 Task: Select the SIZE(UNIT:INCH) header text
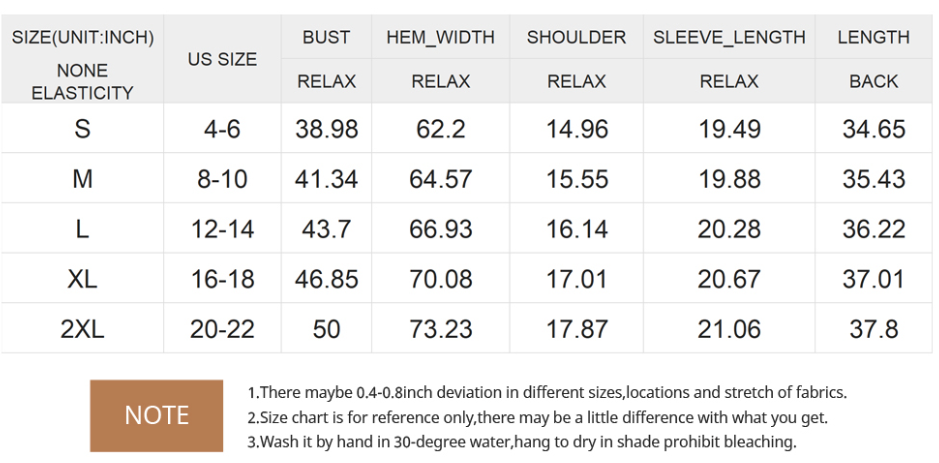click(x=82, y=38)
